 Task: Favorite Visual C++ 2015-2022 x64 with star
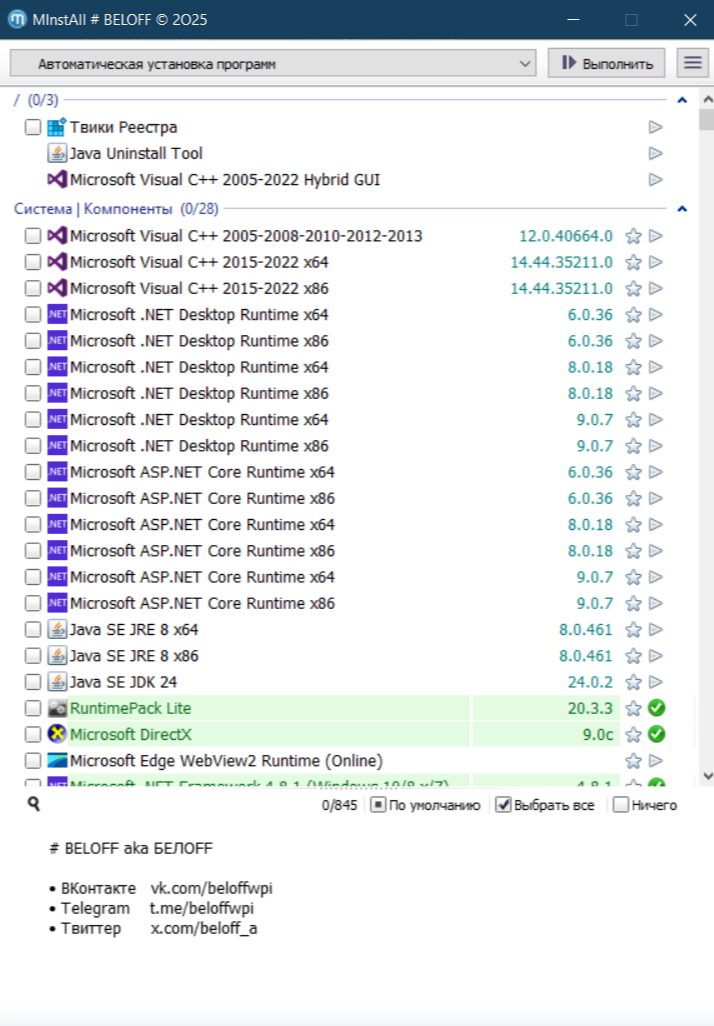[x=633, y=262]
